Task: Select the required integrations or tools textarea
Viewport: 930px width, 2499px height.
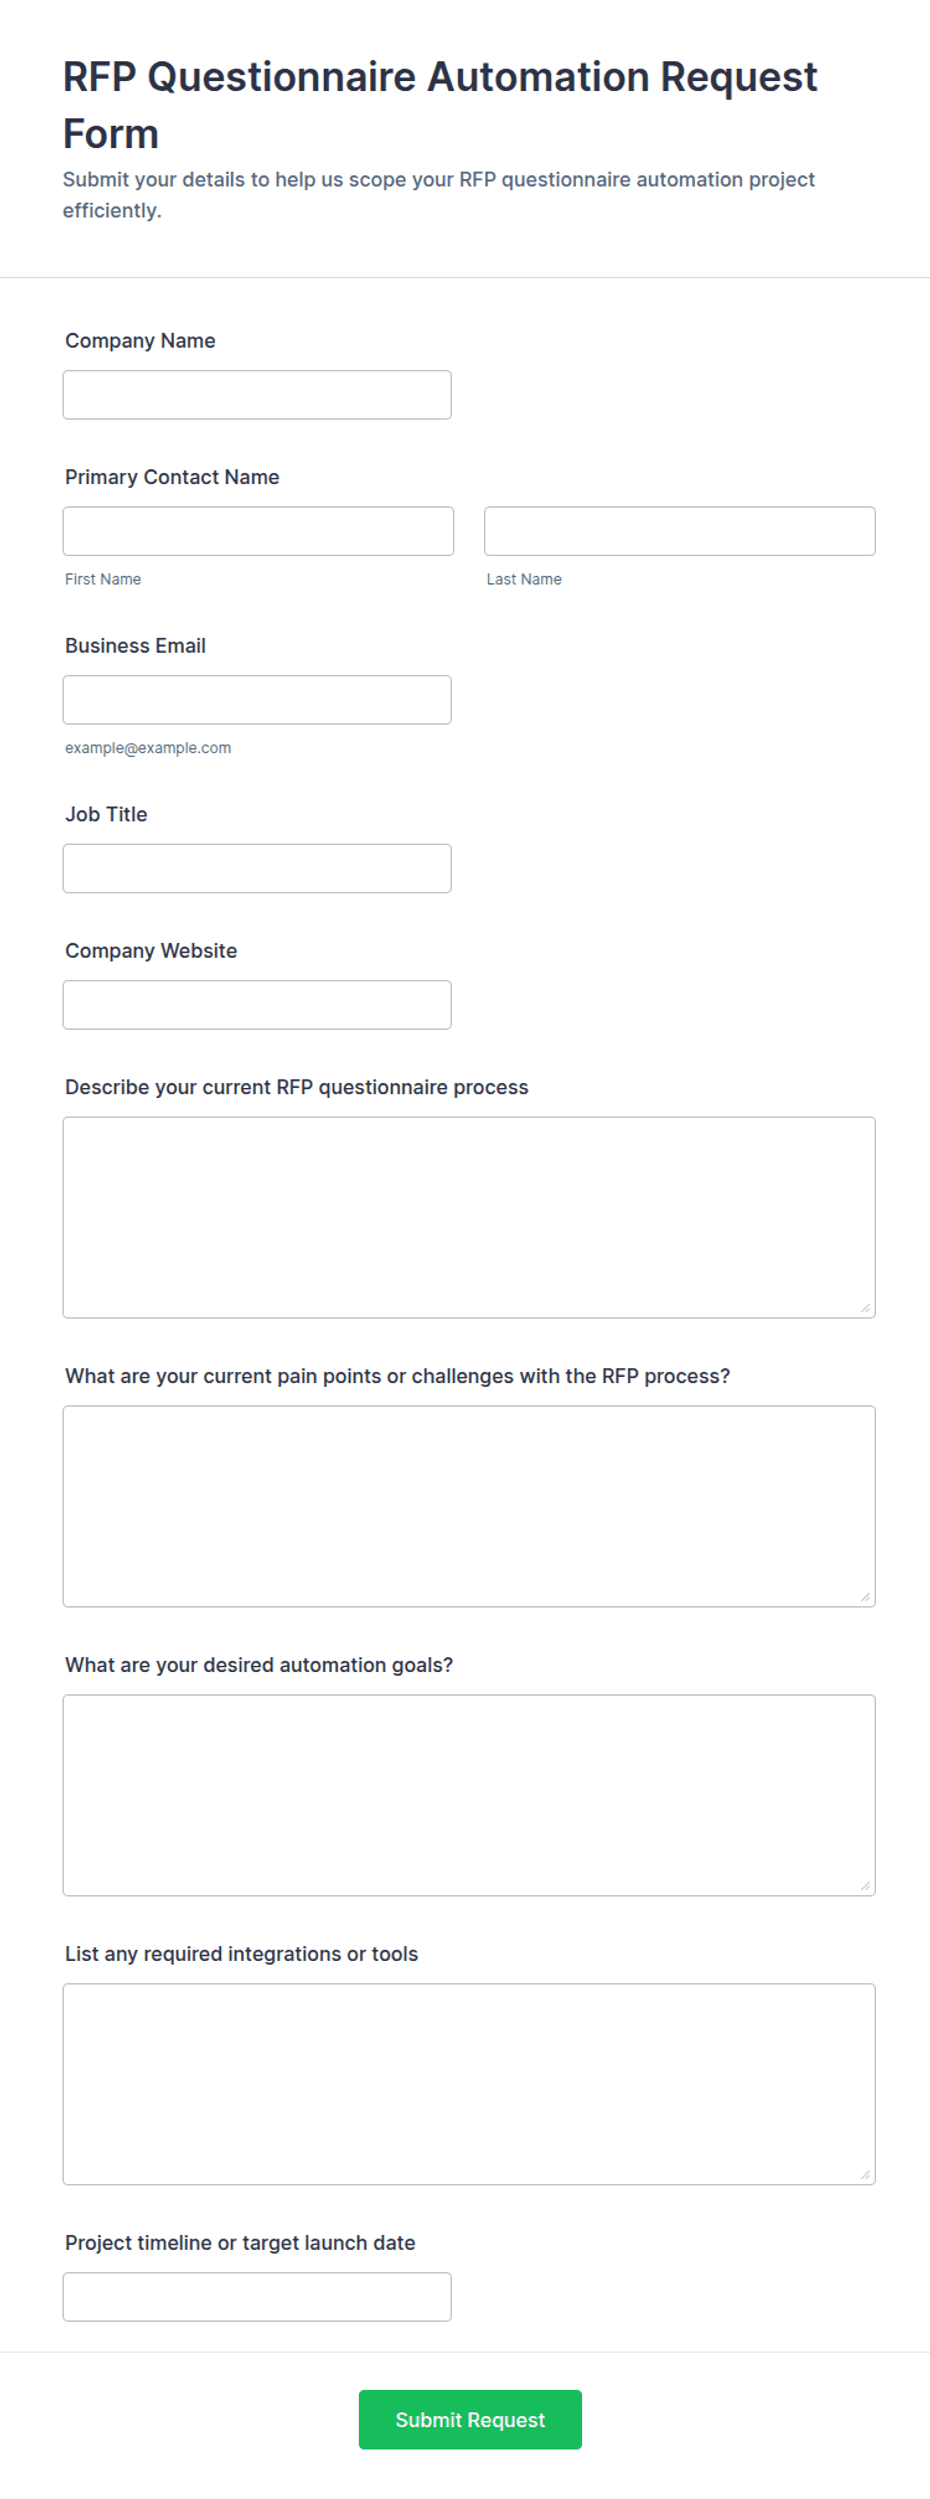Action: 469,2084
